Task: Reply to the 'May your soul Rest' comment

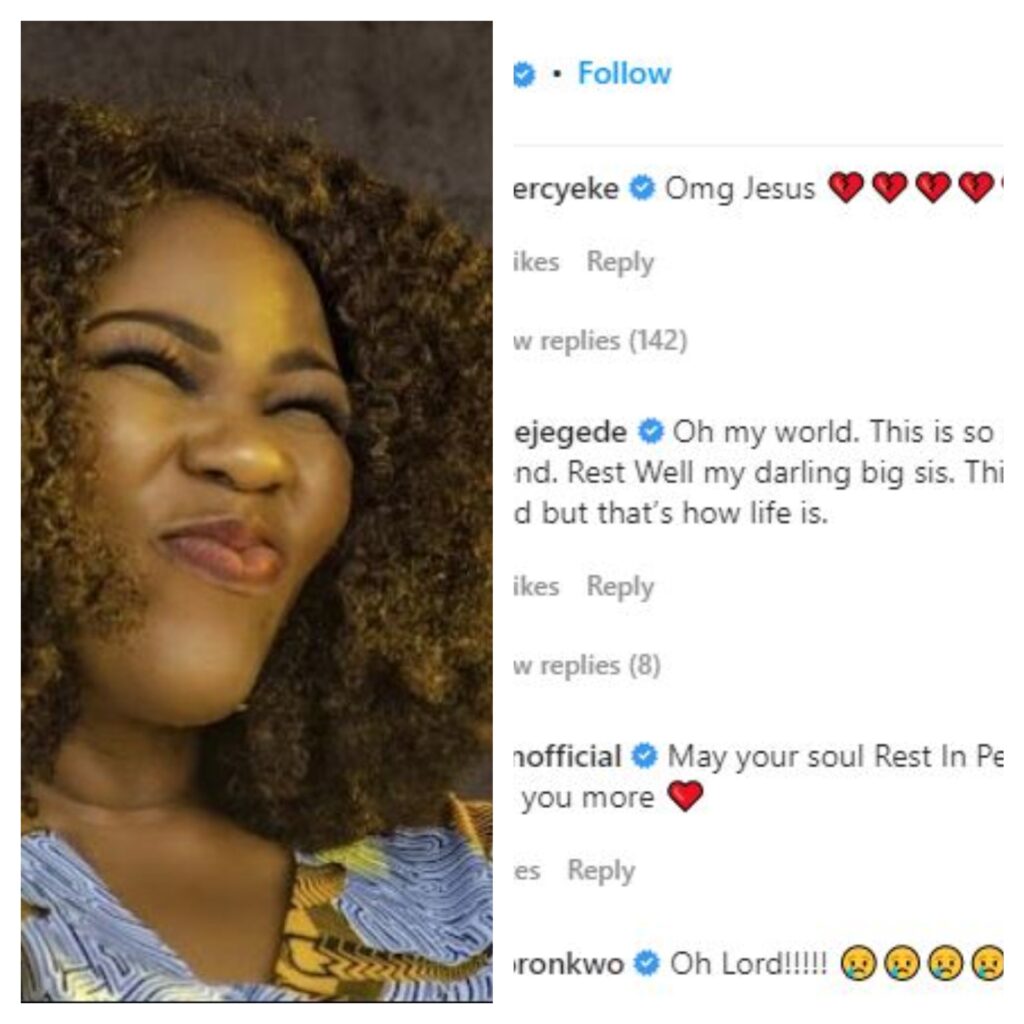Action: [x=601, y=871]
